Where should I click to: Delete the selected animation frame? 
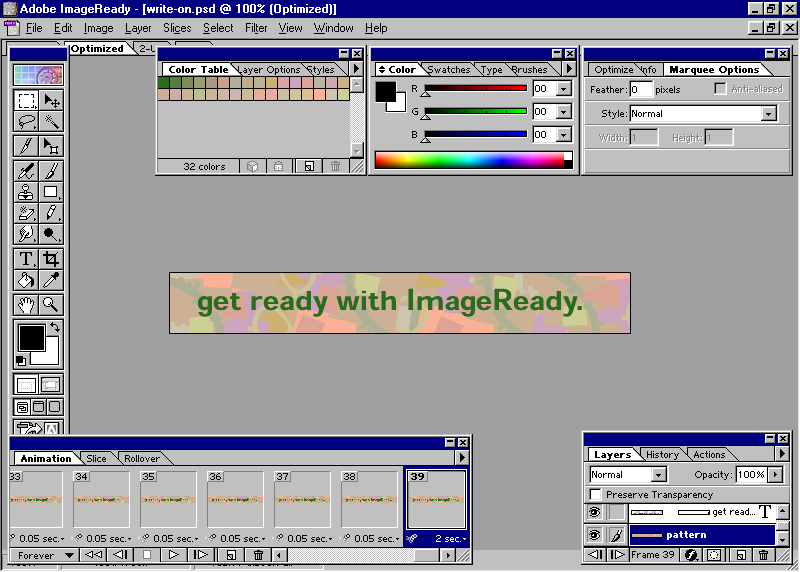click(x=259, y=555)
